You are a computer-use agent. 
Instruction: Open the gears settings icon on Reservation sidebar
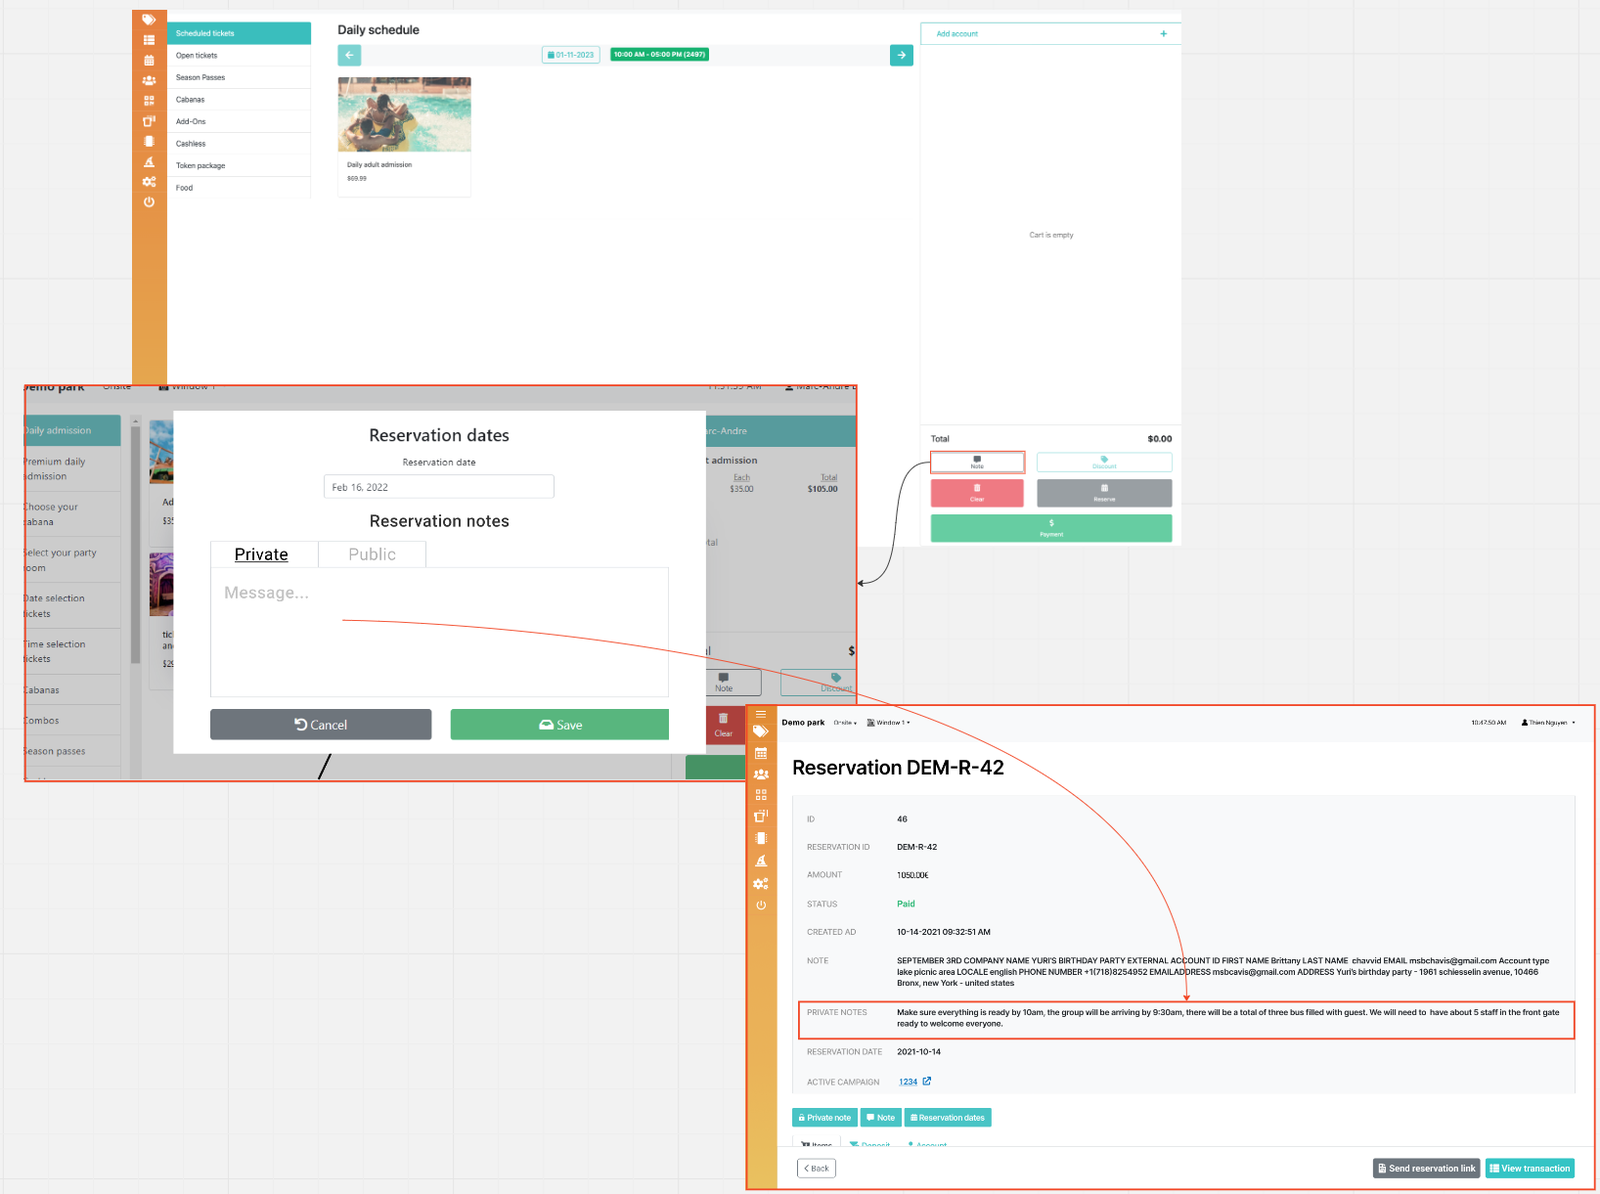click(761, 884)
